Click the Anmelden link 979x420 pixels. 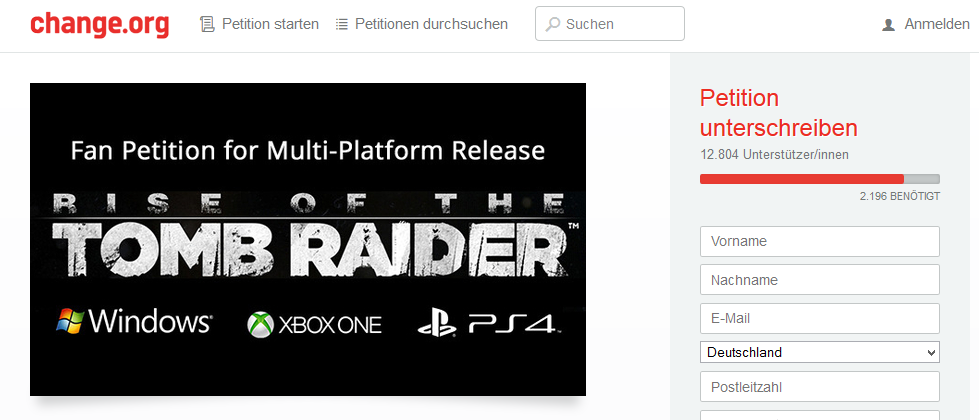click(x=937, y=25)
